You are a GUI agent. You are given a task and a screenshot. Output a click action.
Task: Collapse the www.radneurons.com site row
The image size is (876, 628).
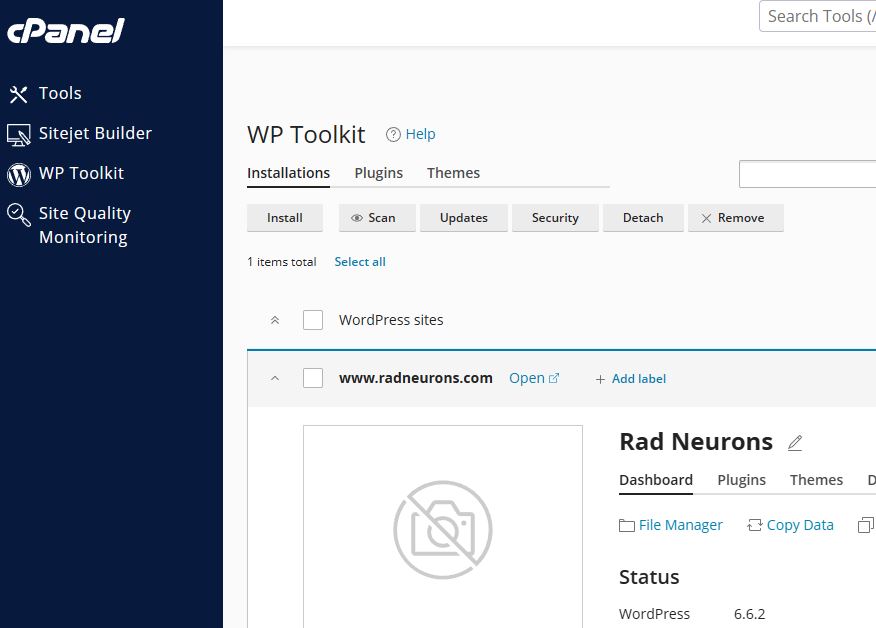point(275,378)
